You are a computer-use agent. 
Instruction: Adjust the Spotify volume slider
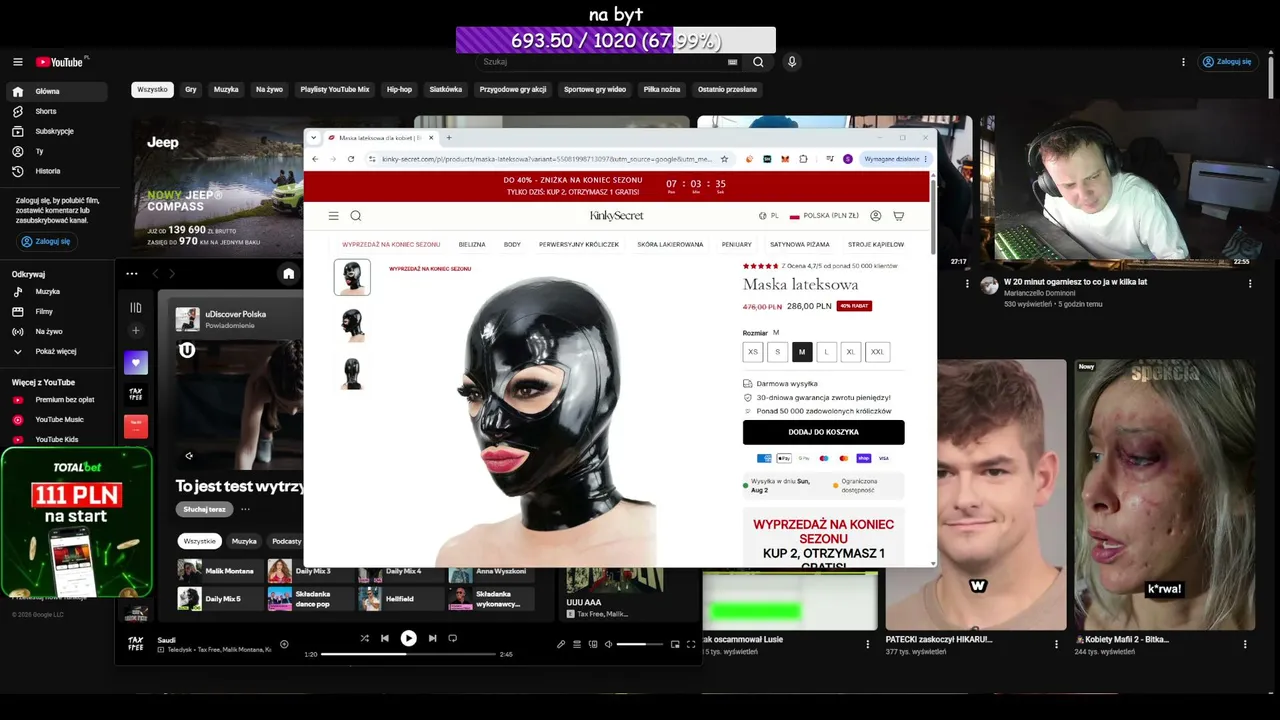point(638,644)
